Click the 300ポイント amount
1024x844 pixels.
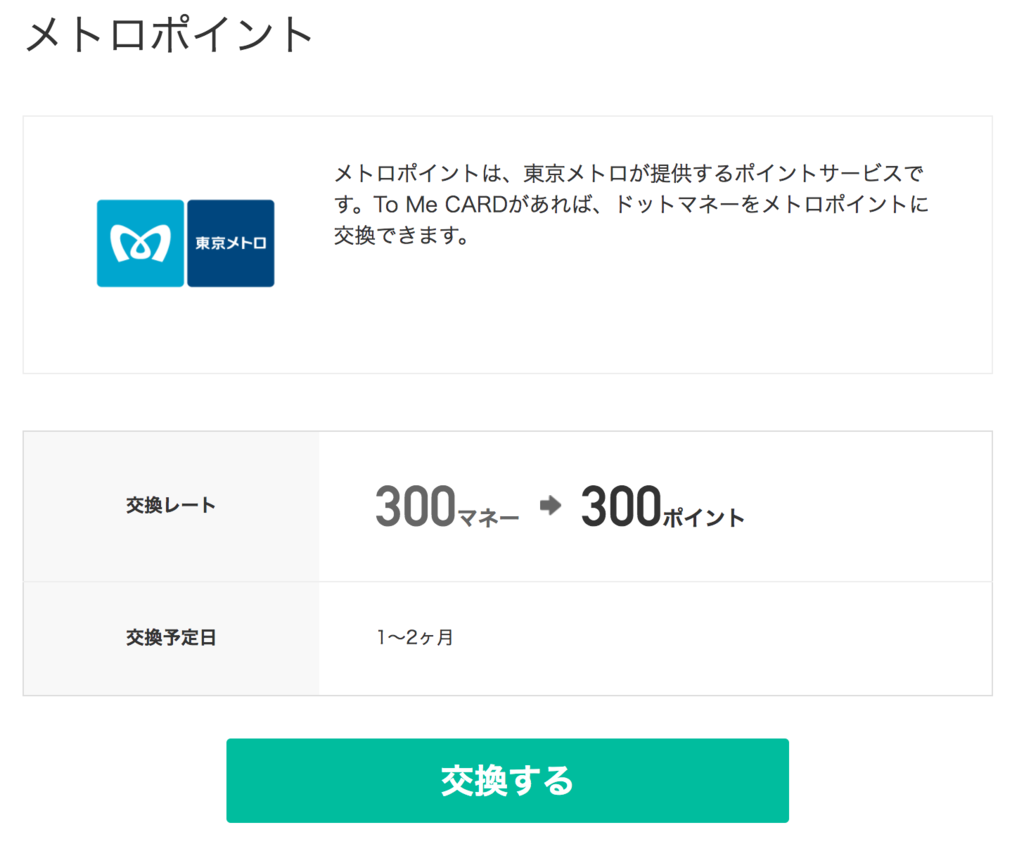[x=663, y=506]
